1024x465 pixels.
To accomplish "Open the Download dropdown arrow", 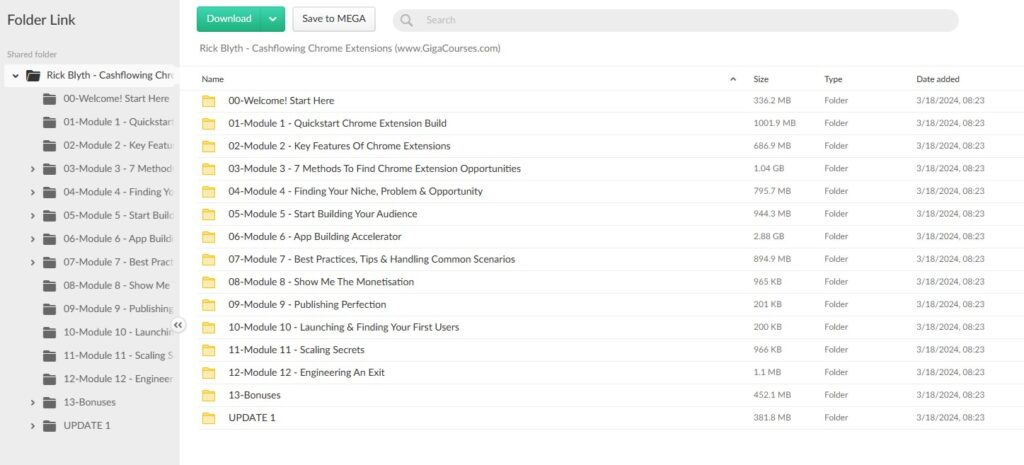I will [273, 19].
